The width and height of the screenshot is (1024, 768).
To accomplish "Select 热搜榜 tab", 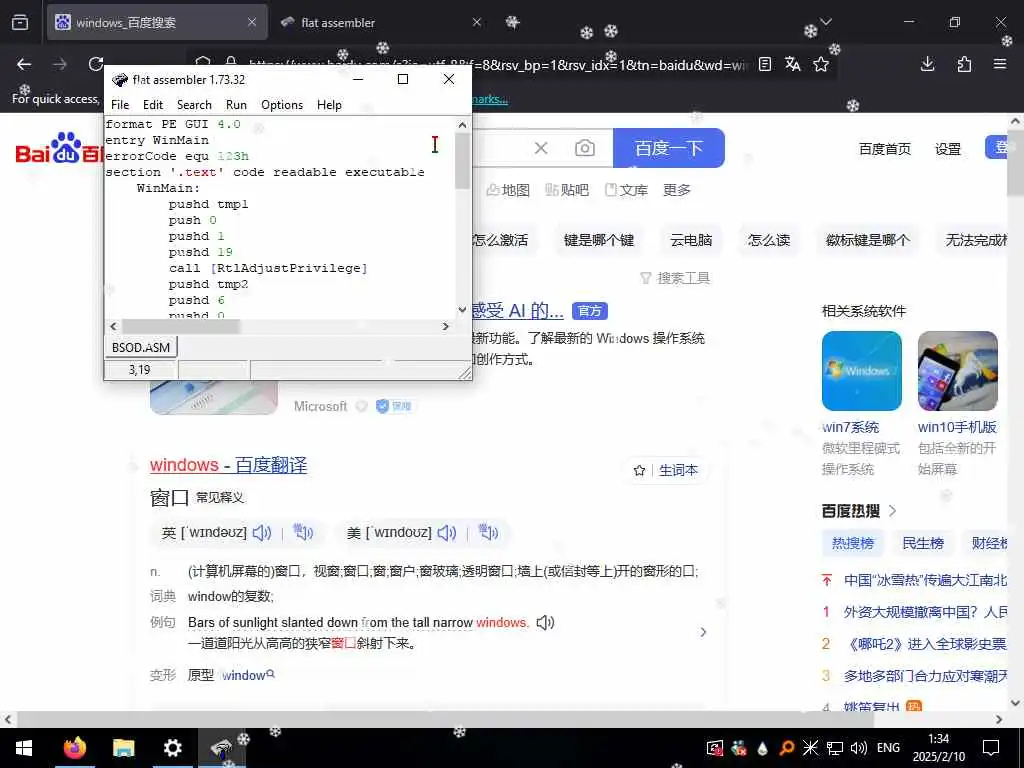I will pyautogui.click(x=852, y=543).
